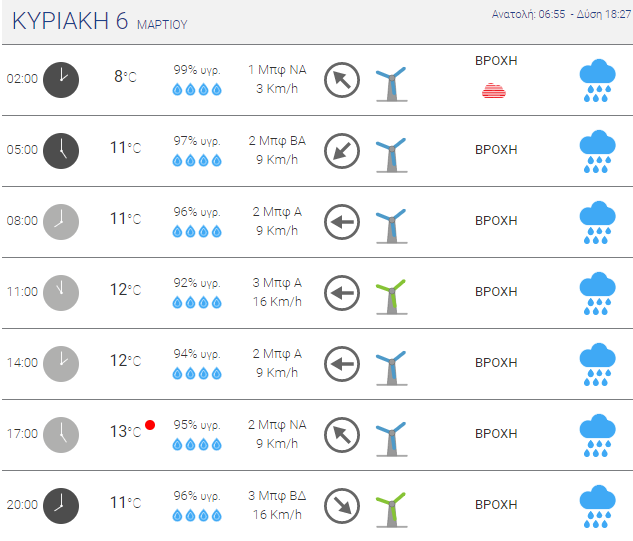
Task: Click the humidity droplets under 94% υγρ.
Action: [x=197, y=373]
